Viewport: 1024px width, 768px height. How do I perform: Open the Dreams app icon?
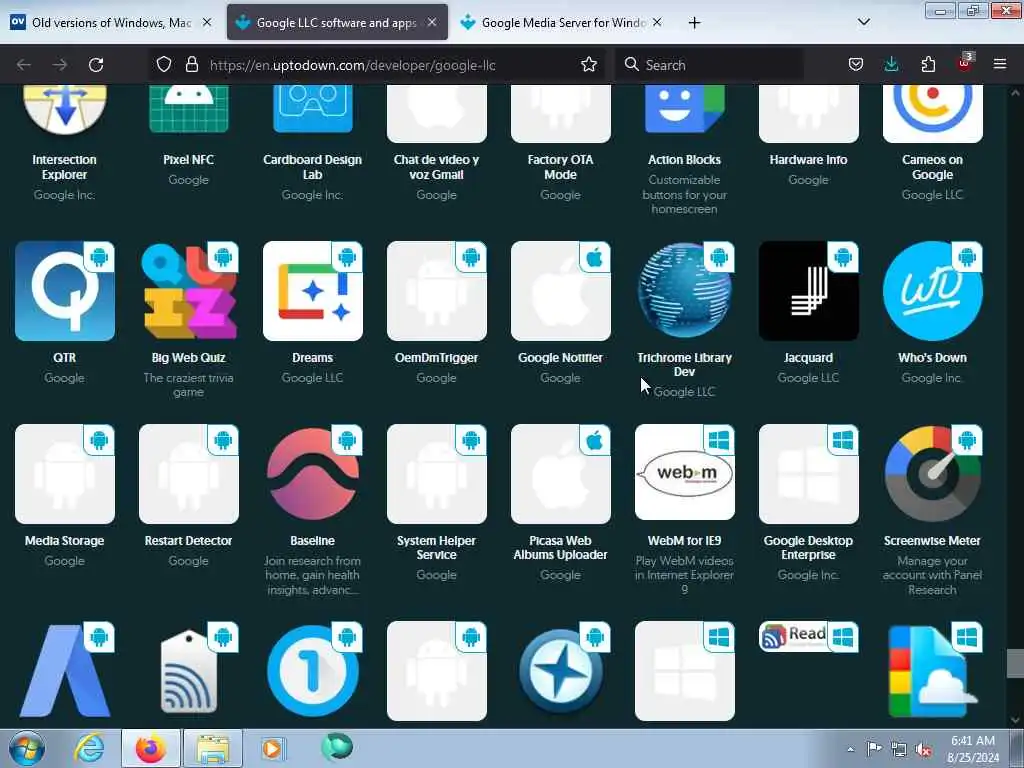(313, 291)
